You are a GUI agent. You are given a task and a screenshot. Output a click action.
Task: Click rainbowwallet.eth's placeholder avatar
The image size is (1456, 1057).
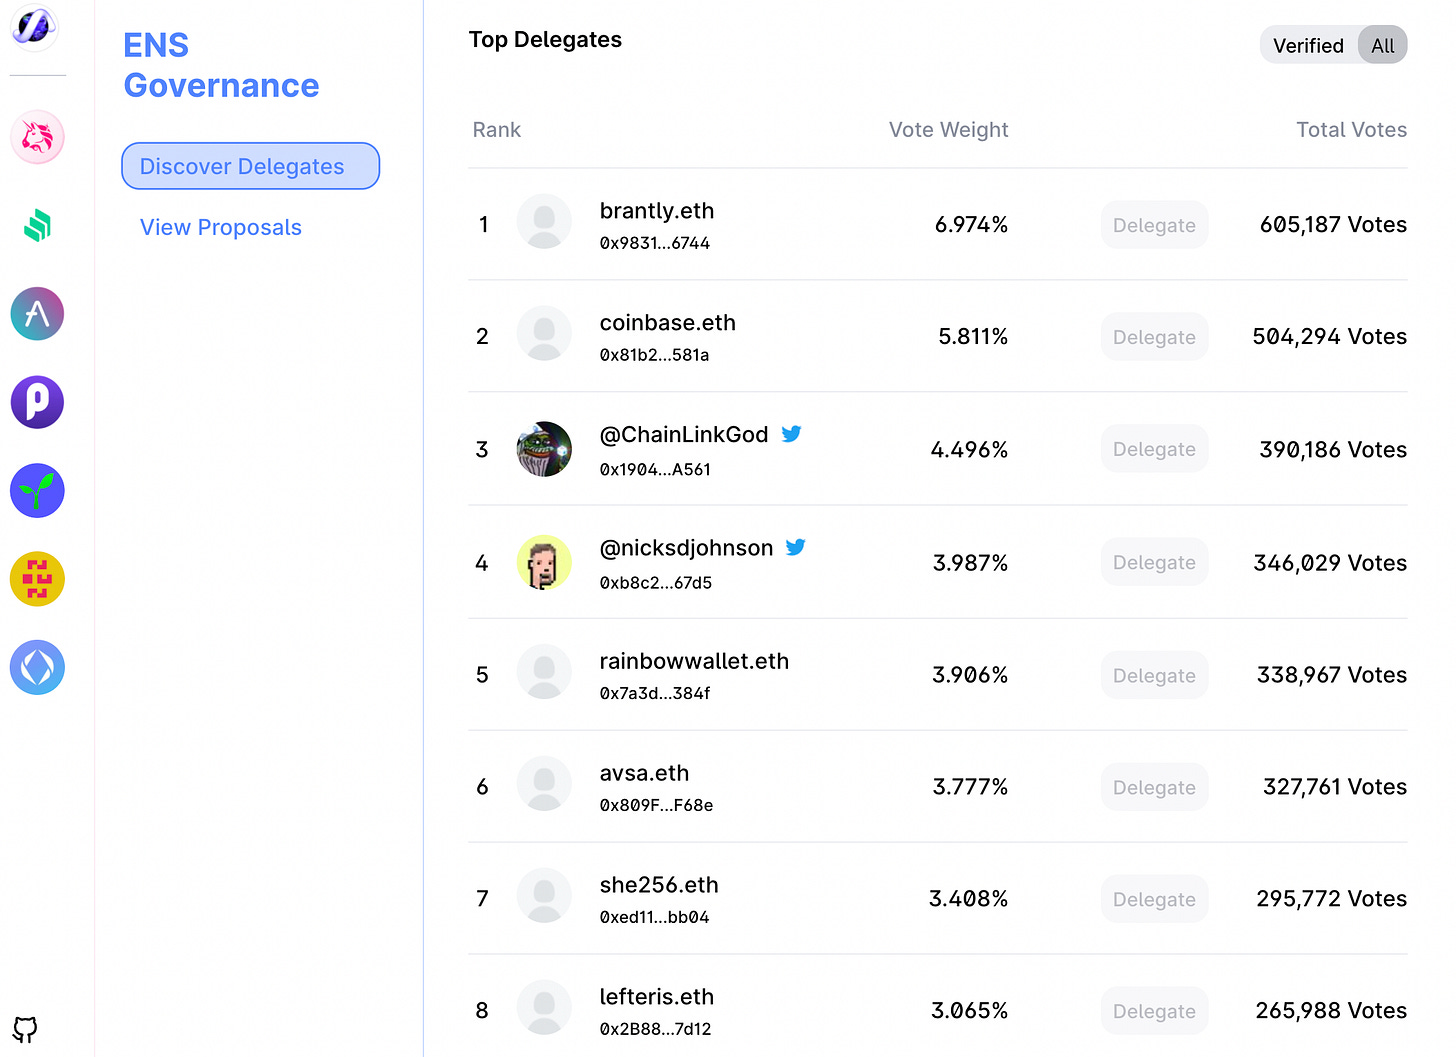(544, 671)
